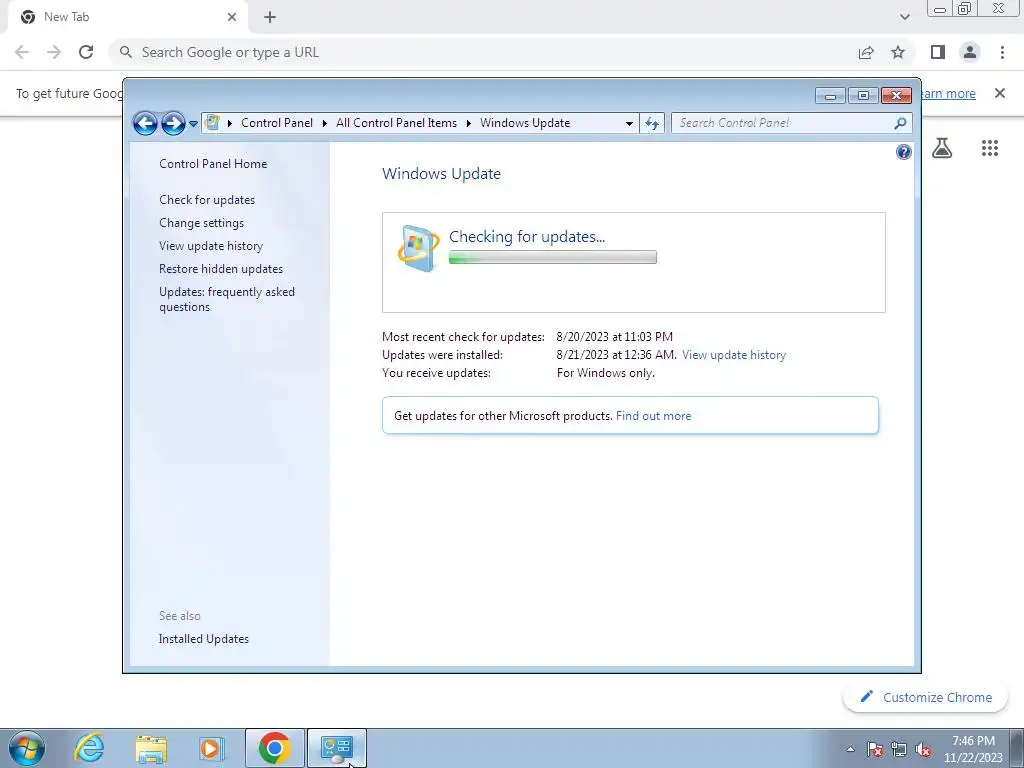Click the Checking for updates... heading
This screenshot has width=1024, height=768.
[x=527, y=236]
